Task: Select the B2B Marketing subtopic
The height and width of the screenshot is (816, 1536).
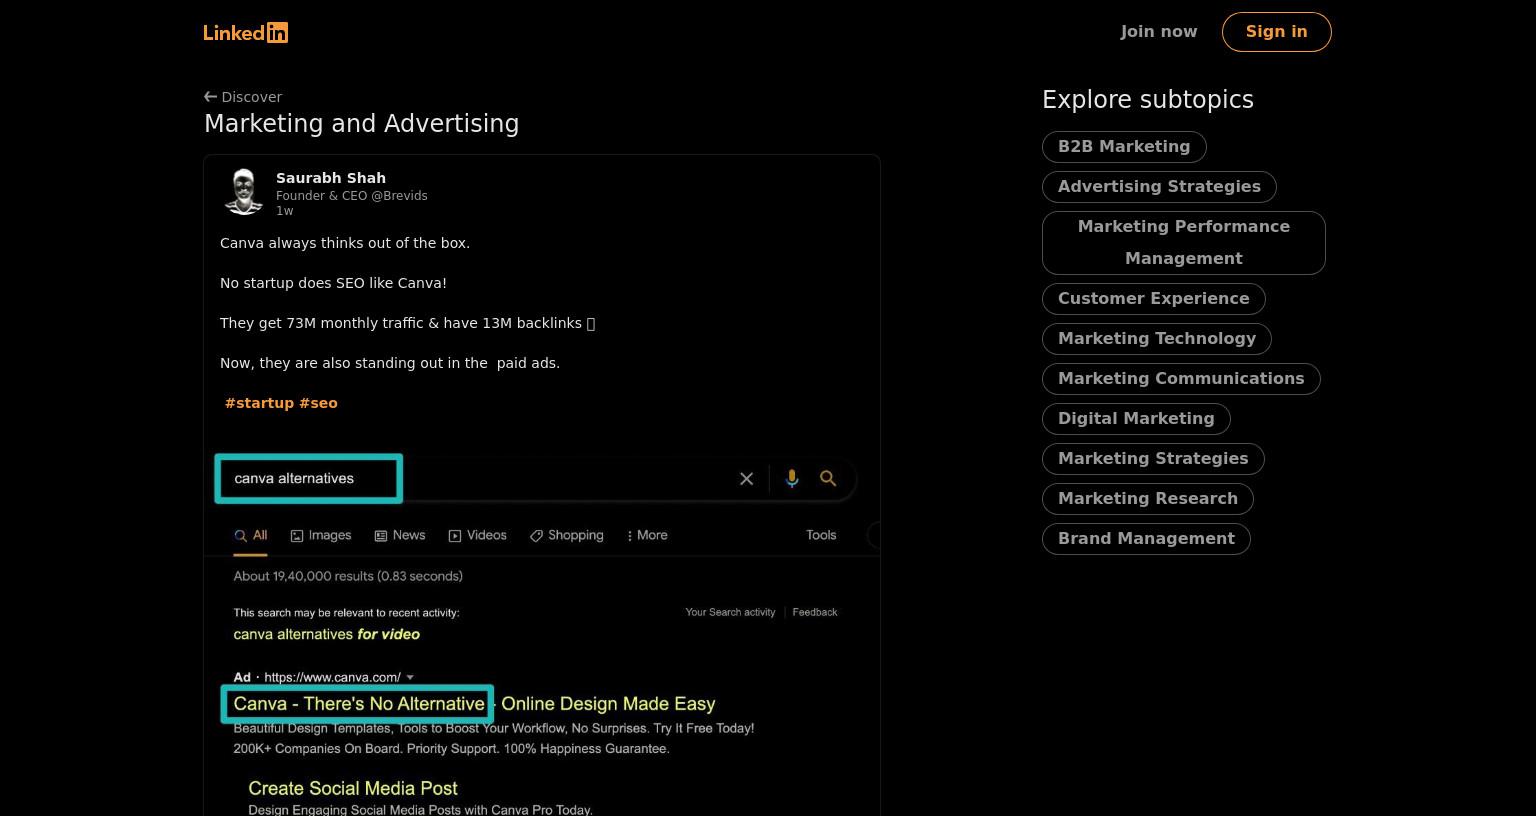Action: 1124,147
